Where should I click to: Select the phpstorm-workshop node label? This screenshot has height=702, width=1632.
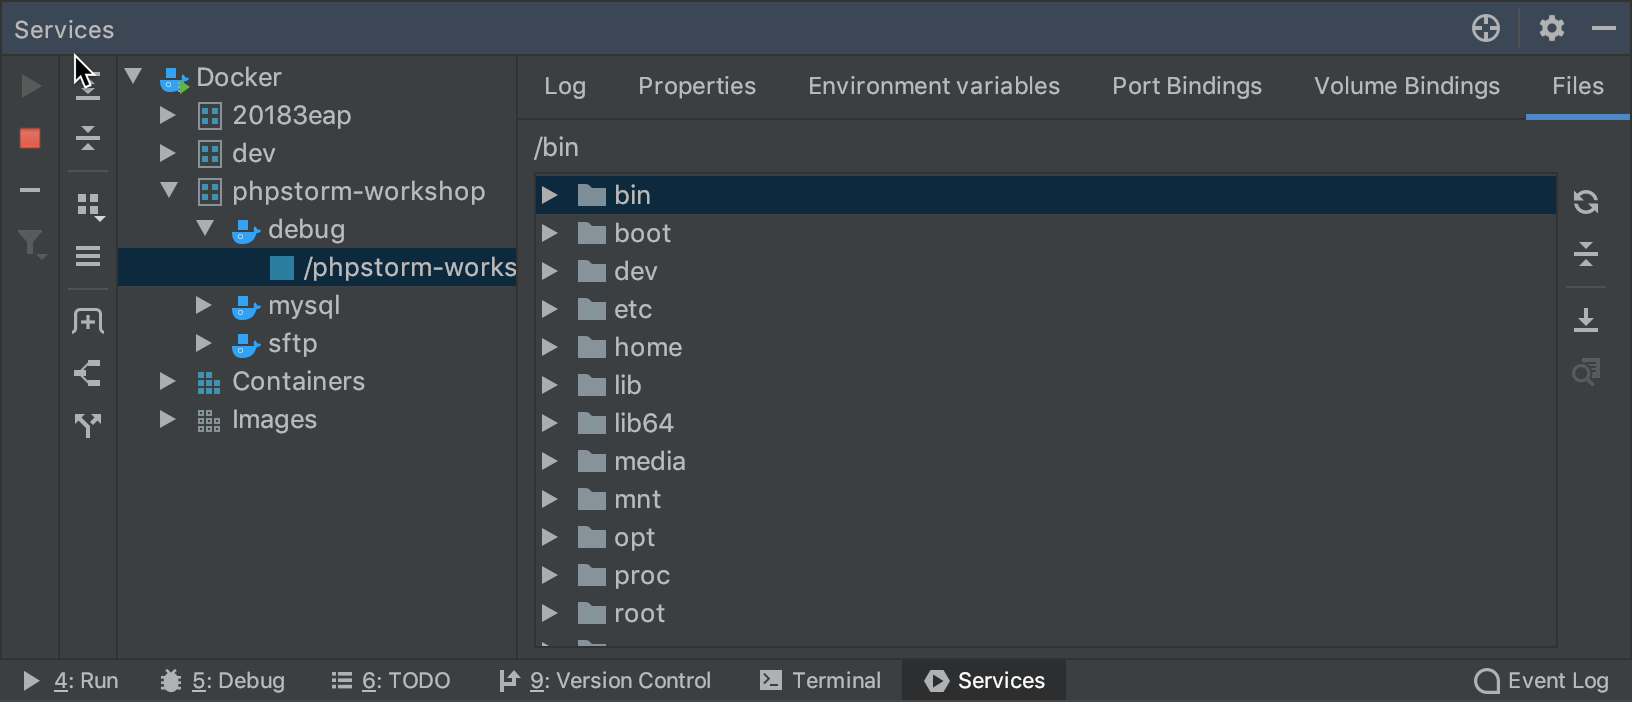coord(359,191)
